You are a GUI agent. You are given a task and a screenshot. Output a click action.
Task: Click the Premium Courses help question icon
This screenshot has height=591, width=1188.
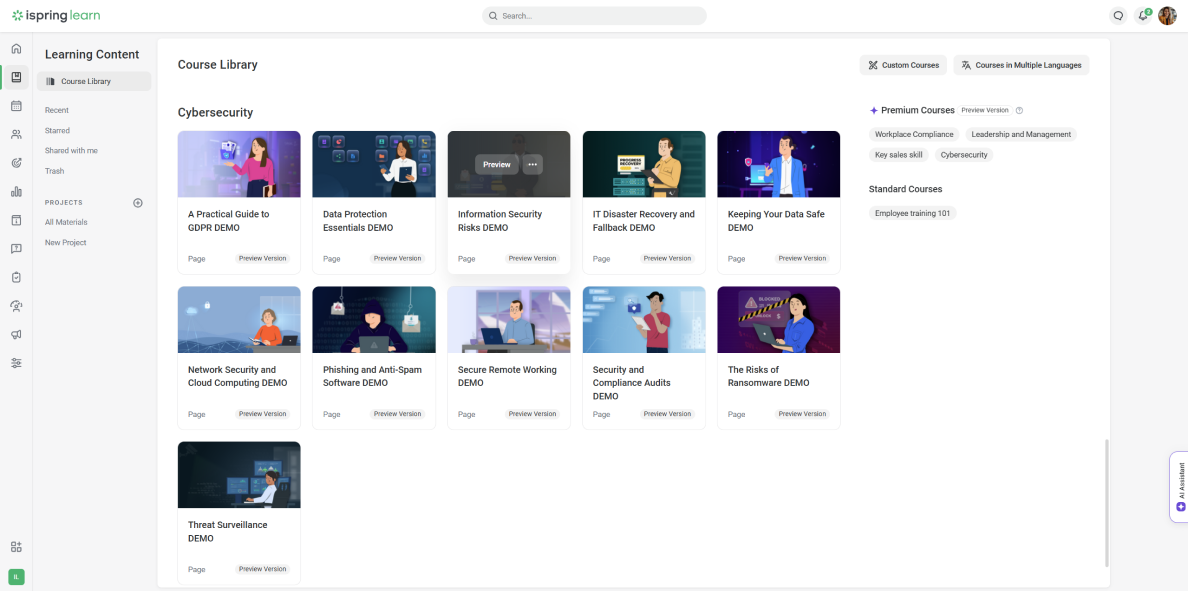(1019, 111)
